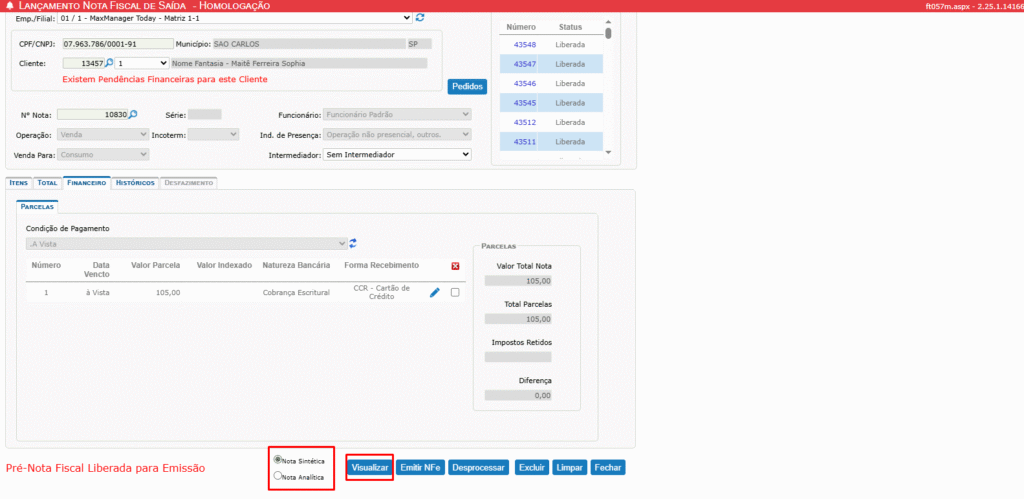Select the Nota Sintética radio option
The width and height of the screenshot is (1024, 499).
(x=278, y=460)
